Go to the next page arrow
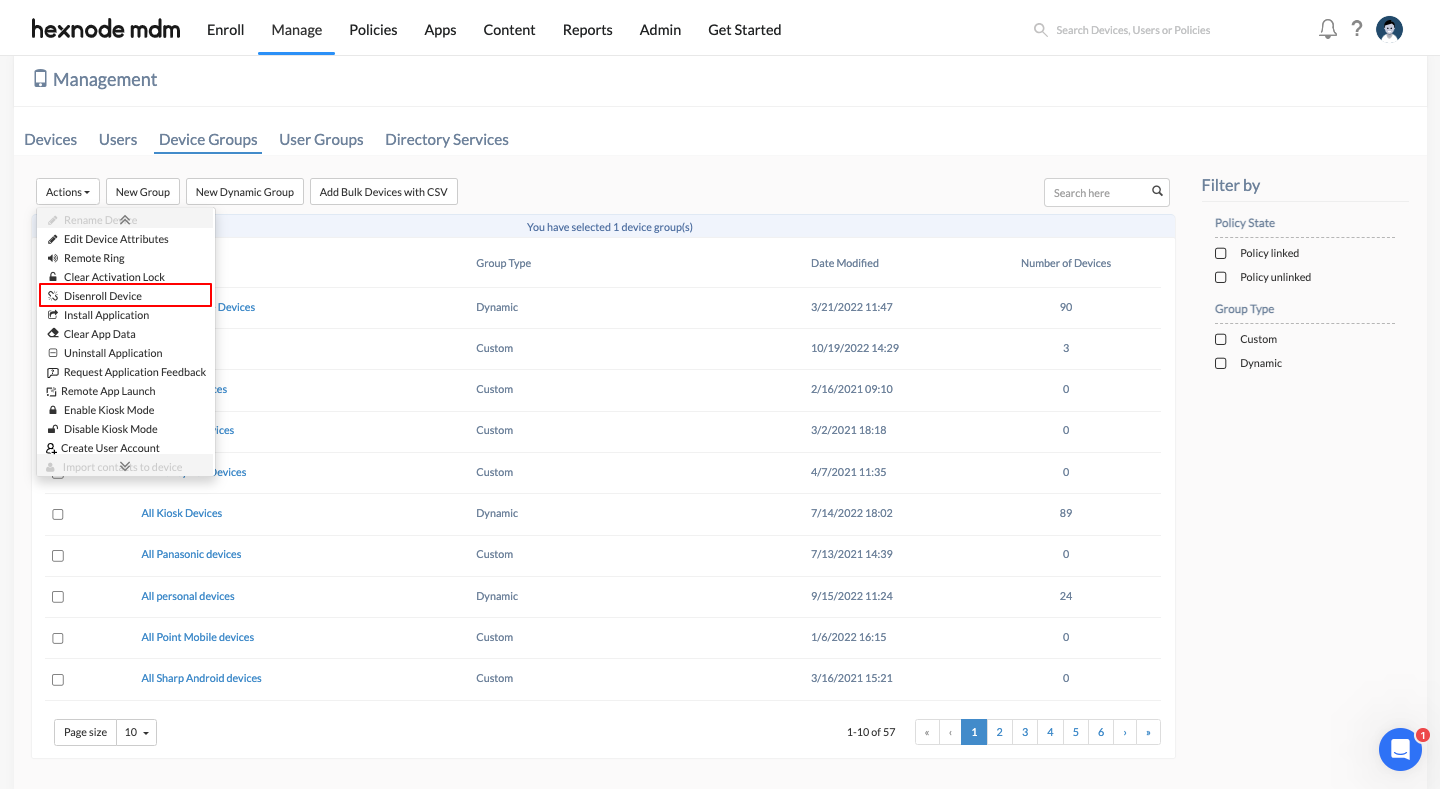1440x789 pixels. [x=1124, y=732]
